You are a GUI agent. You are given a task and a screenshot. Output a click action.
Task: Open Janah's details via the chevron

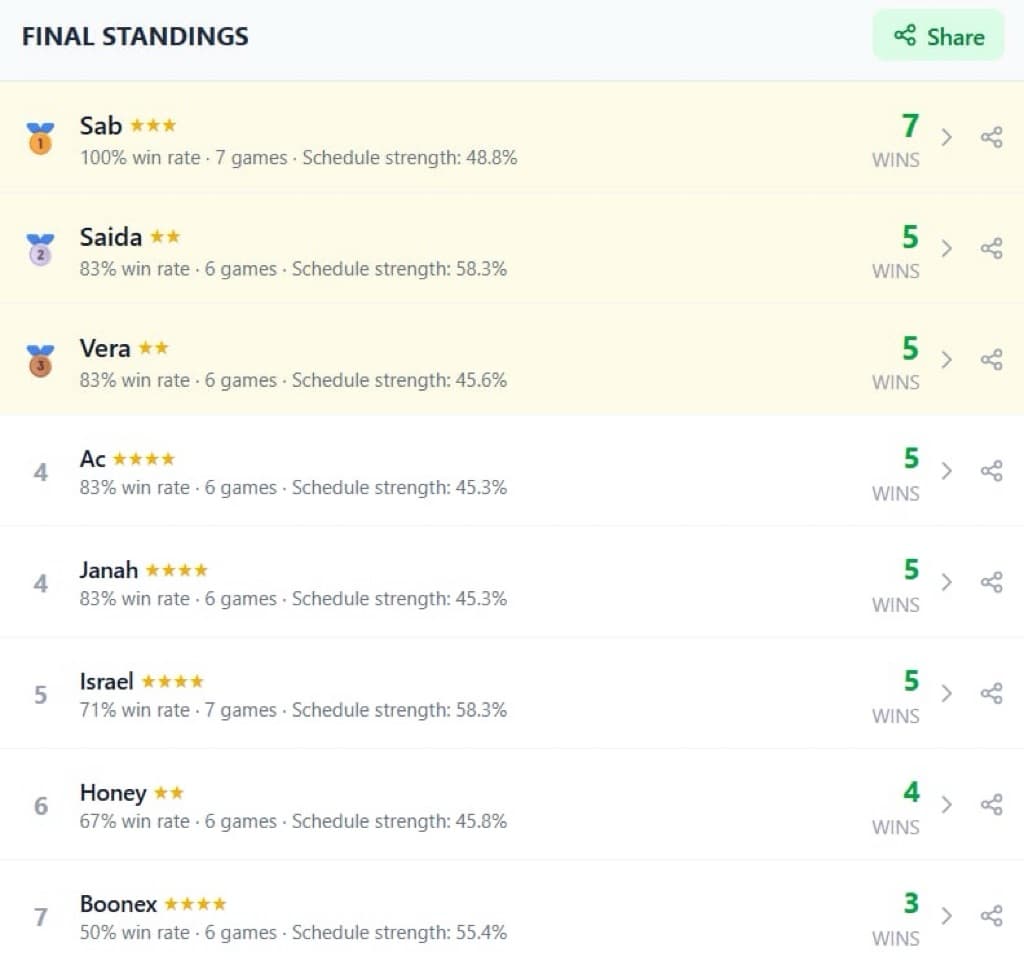click(946, 582)
